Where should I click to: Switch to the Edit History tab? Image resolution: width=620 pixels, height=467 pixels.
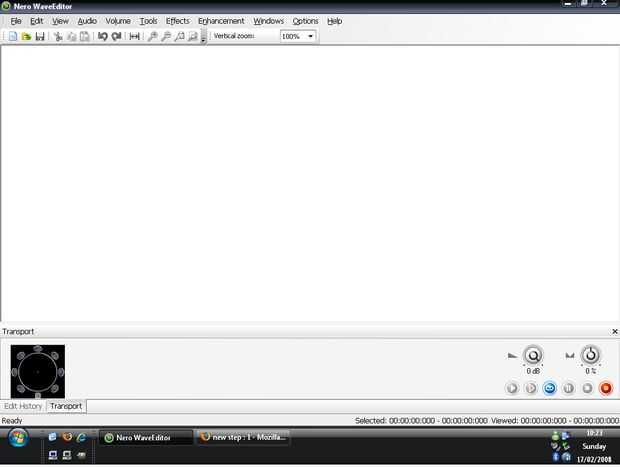coord(23,406)
